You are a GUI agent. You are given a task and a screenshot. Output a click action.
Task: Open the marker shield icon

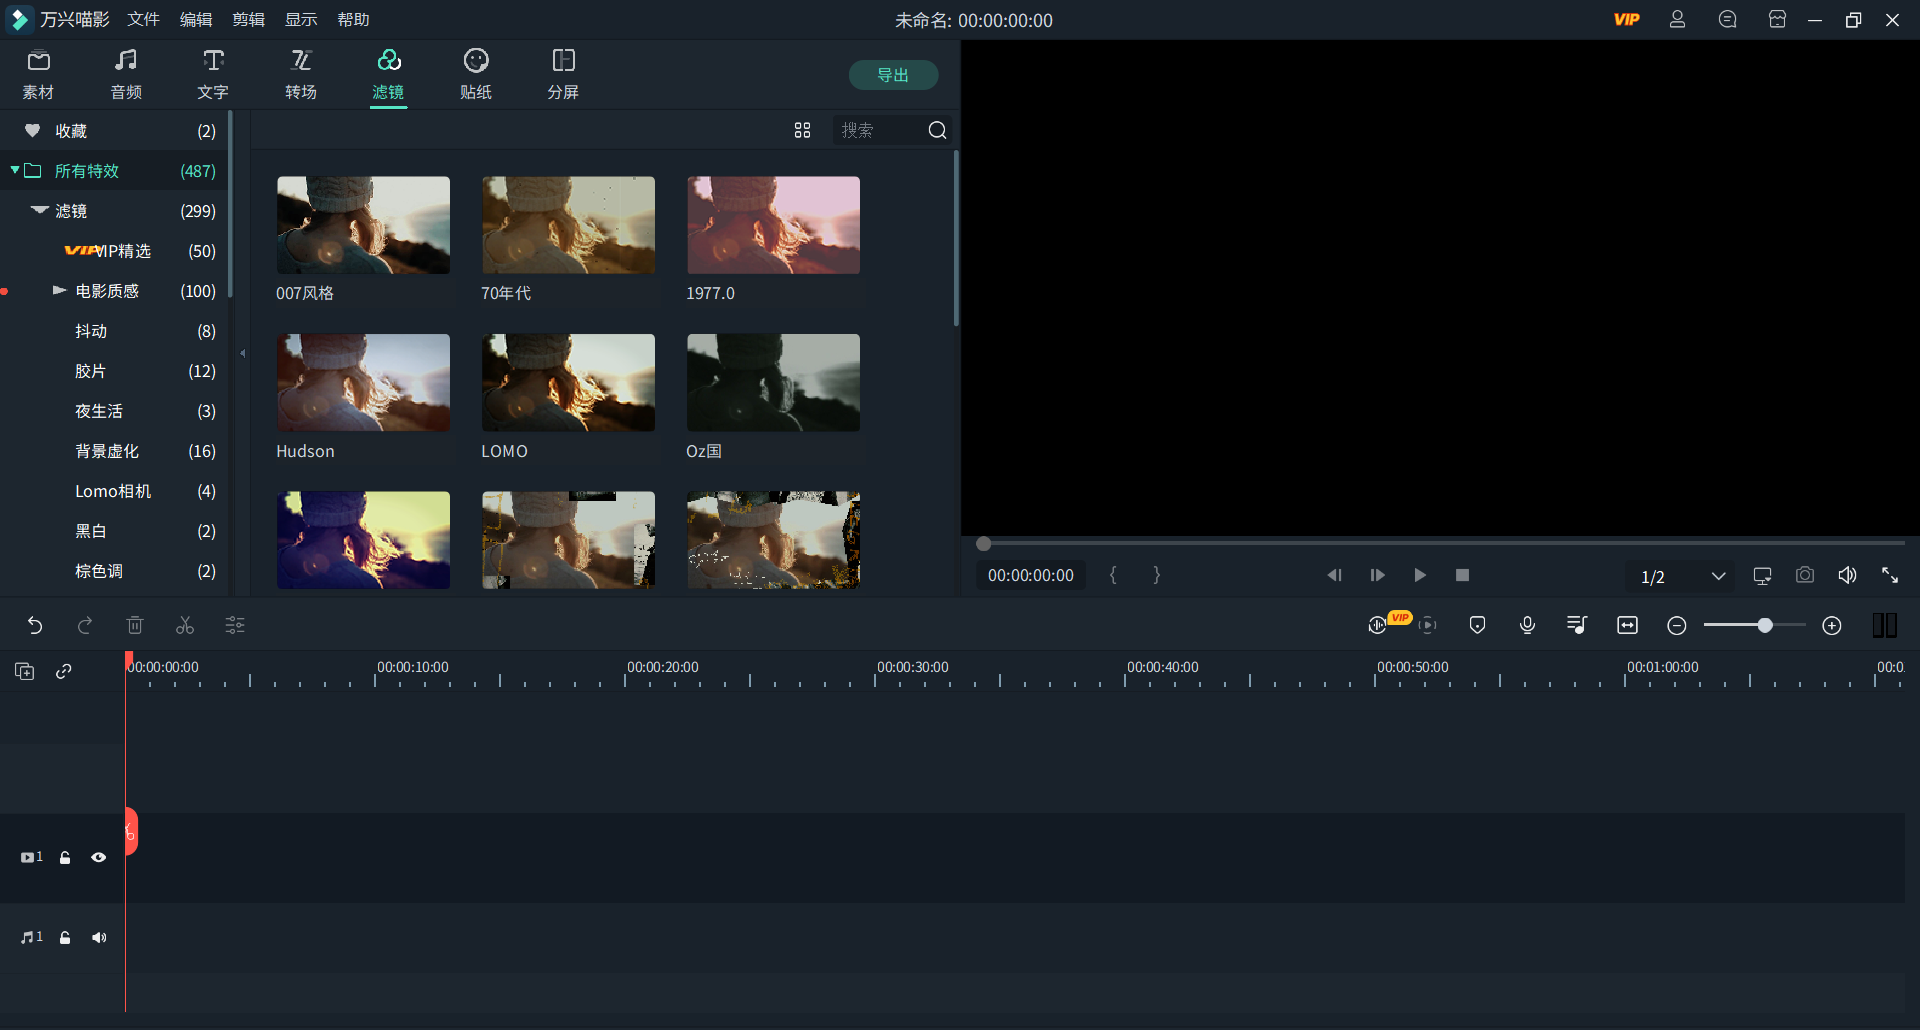coord(1477,626)
